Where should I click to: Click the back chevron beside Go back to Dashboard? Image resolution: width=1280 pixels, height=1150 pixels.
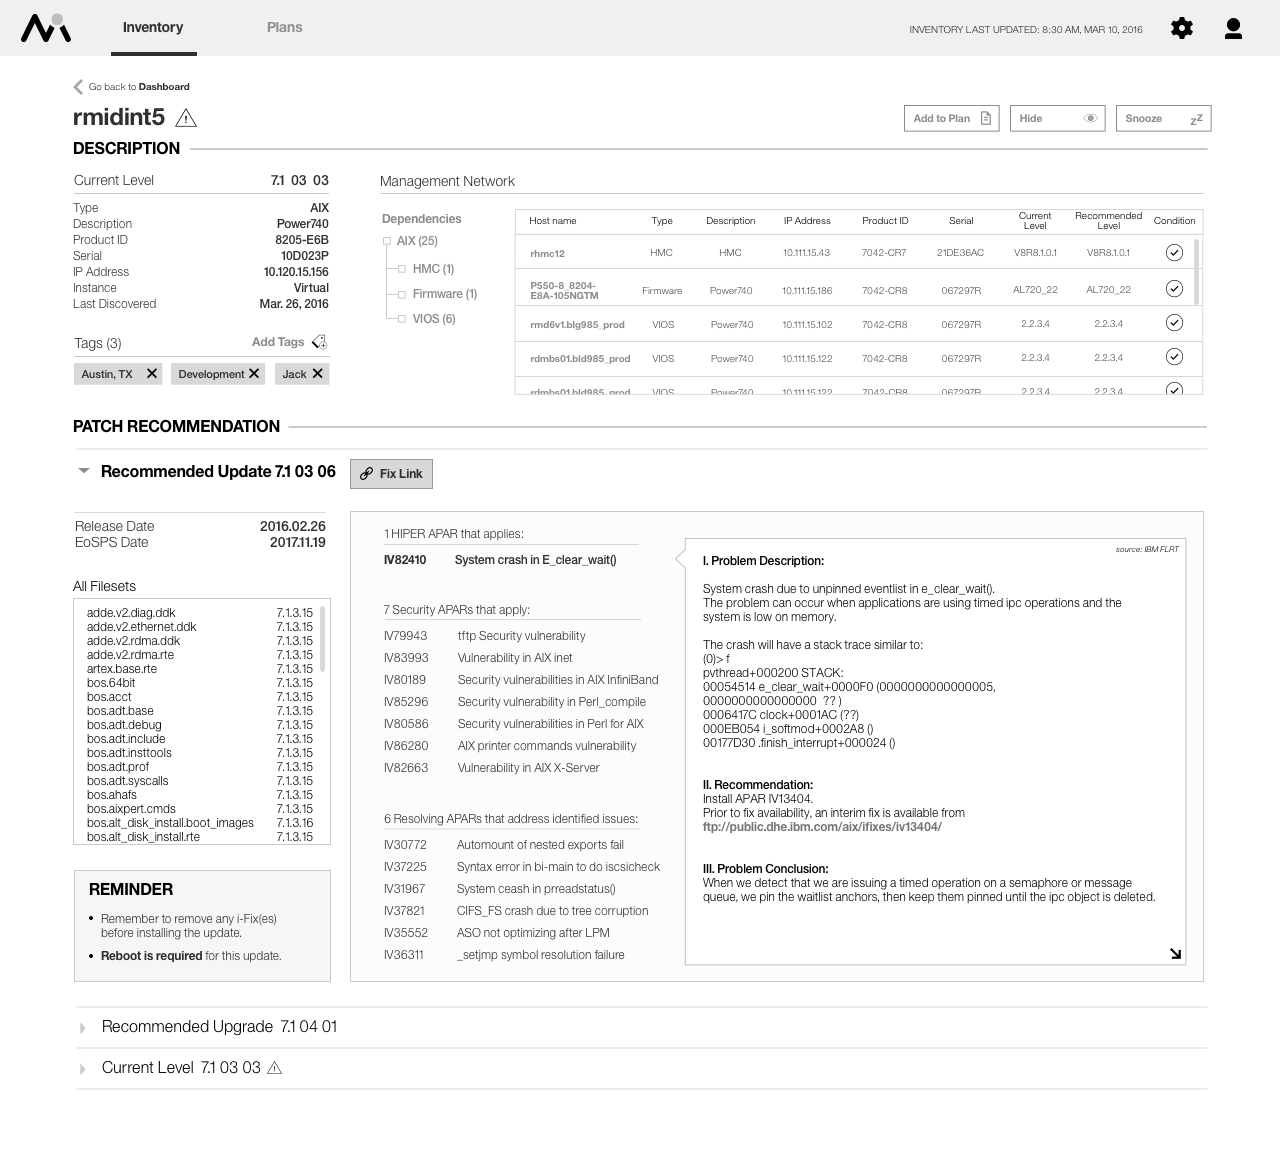[x=78, y=87]
